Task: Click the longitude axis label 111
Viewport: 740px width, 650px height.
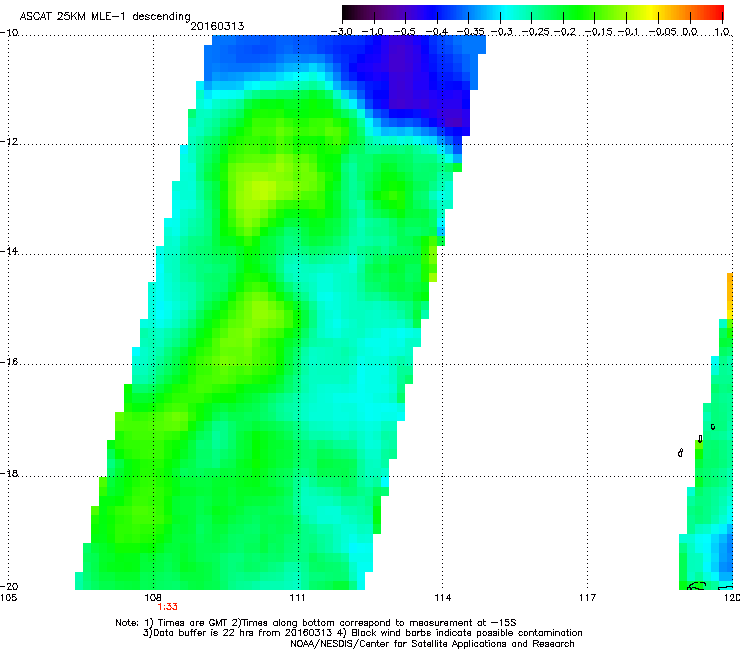Action: [297, 598]
